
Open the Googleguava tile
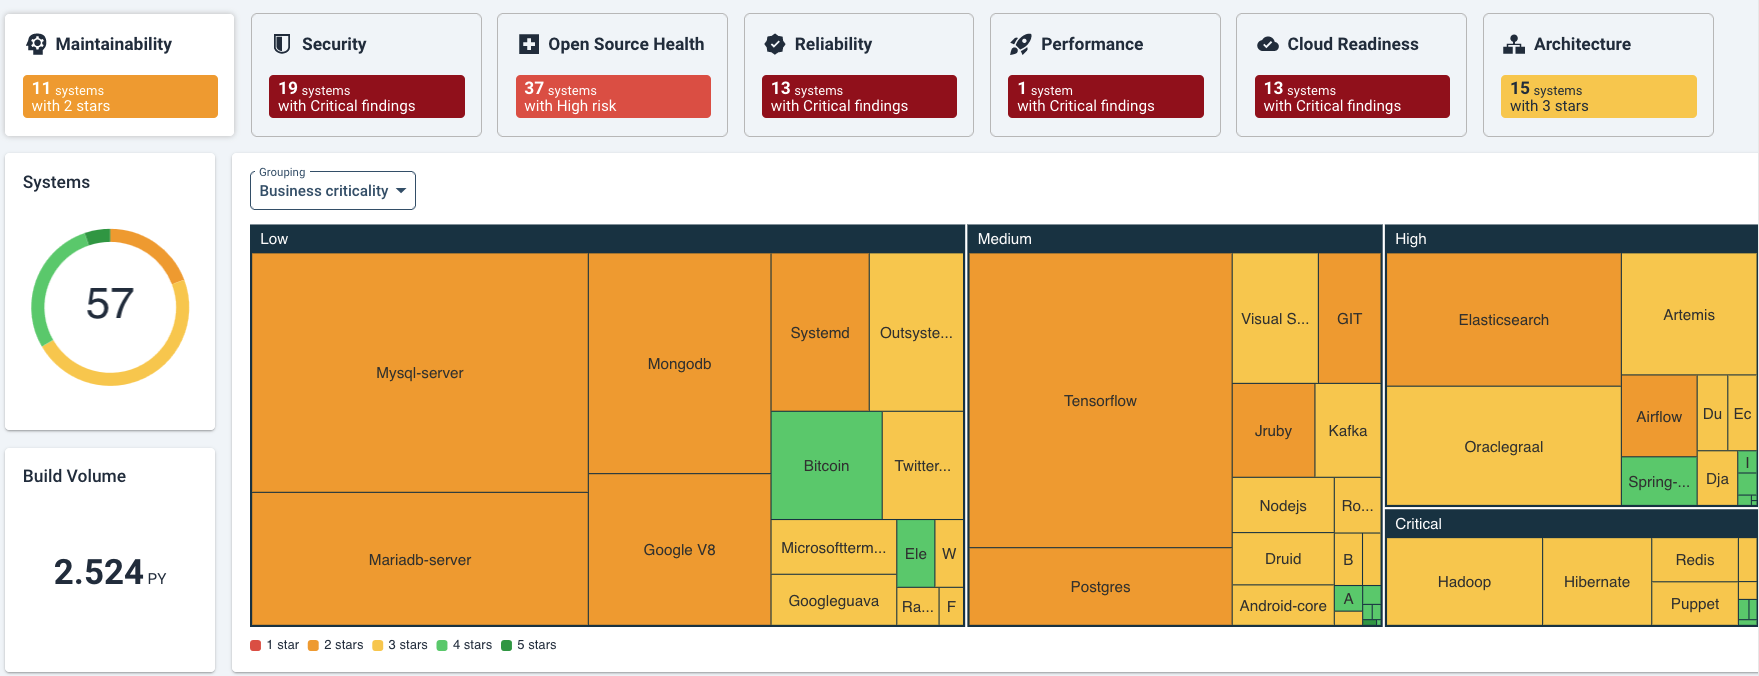(x=834, y=600)
